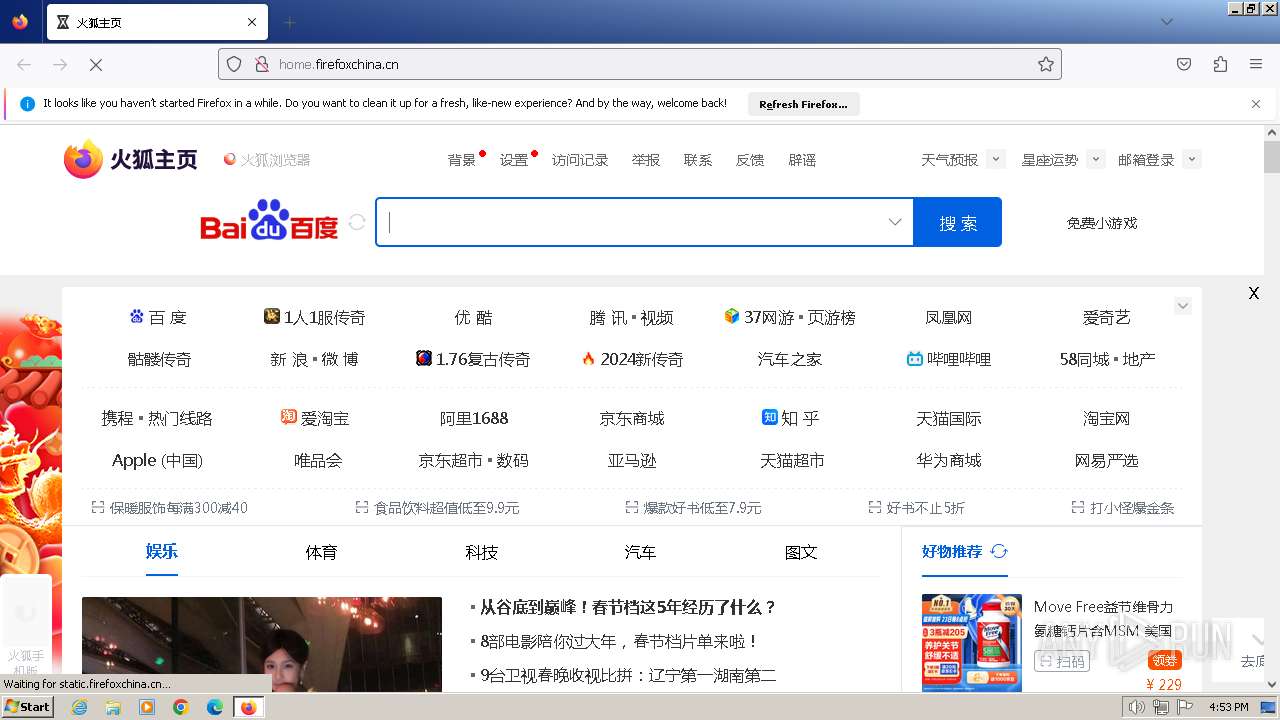Click the search engine switch icon beside Baidu

pyautogui.click(x=357, y=222)
